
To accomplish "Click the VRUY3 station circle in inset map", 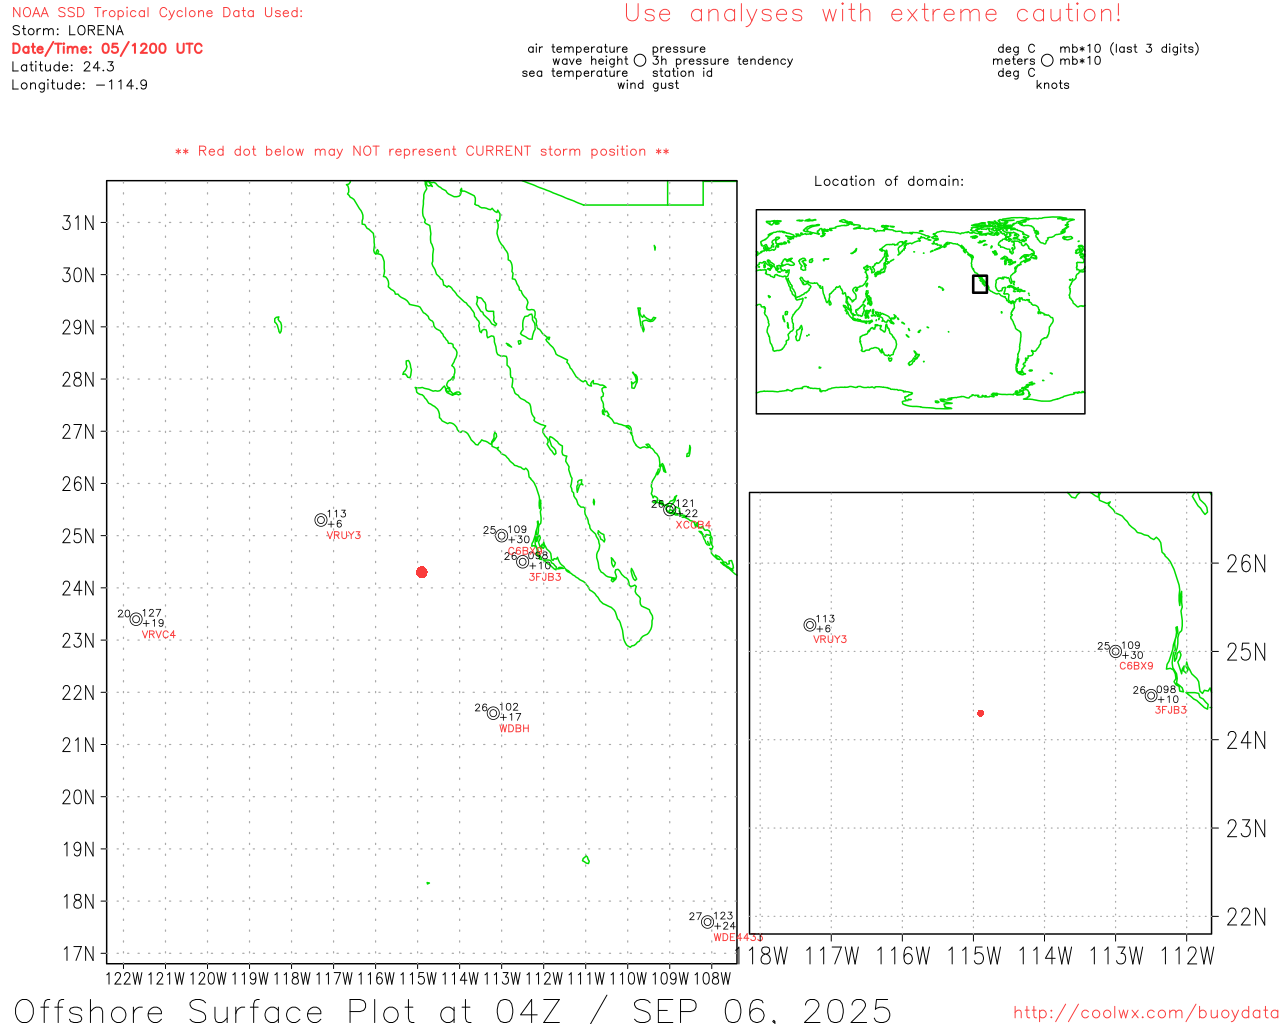I will [x=810, y=625].
